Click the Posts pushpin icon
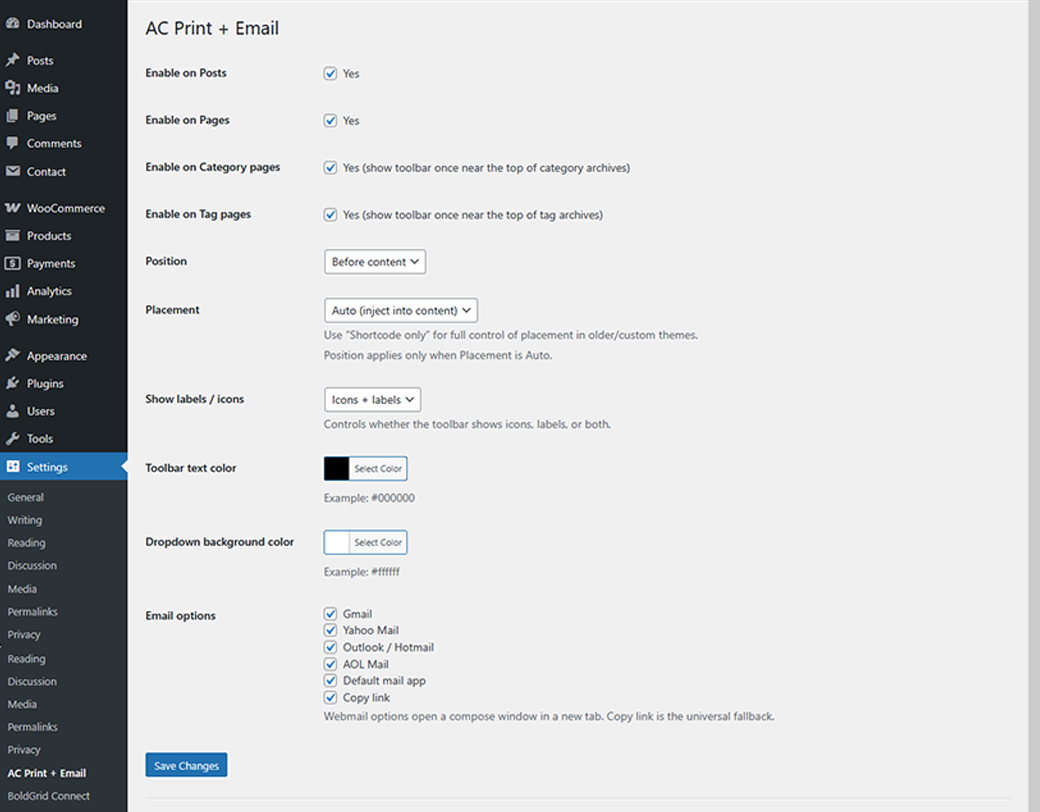The height and width of the screenshot is (812, 1040). (x=13, y=61)
